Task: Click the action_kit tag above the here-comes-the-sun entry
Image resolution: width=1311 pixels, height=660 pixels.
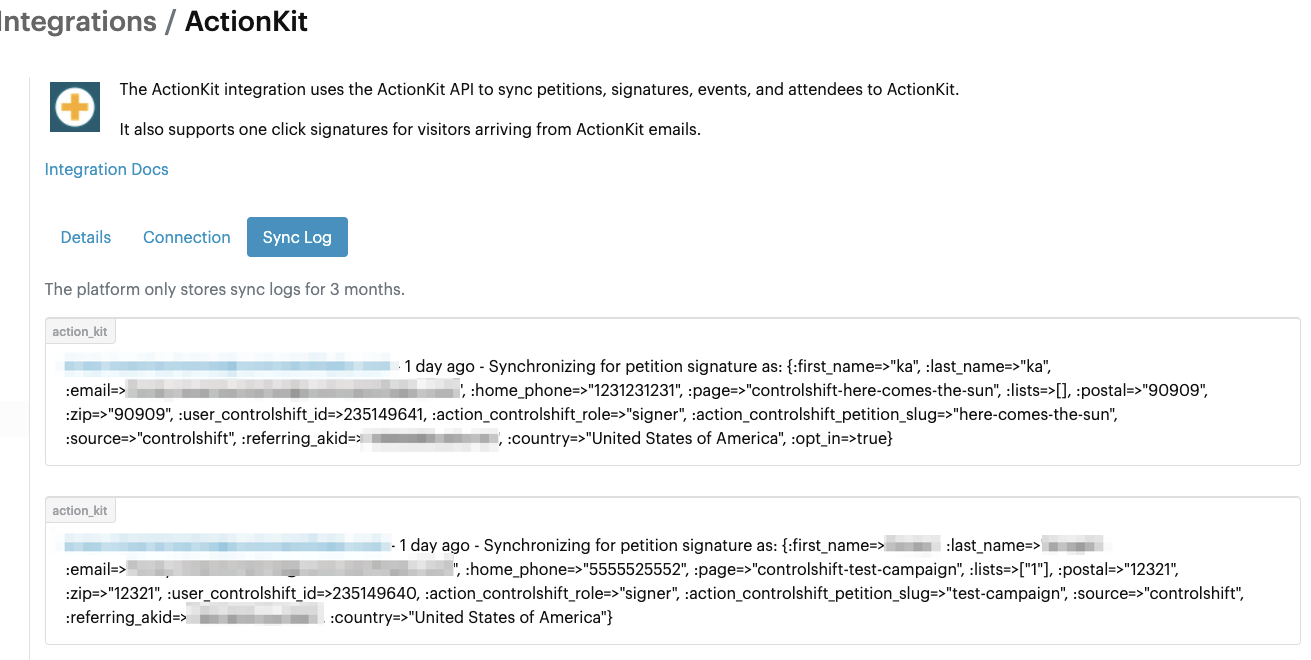Action: click(80, 331)
